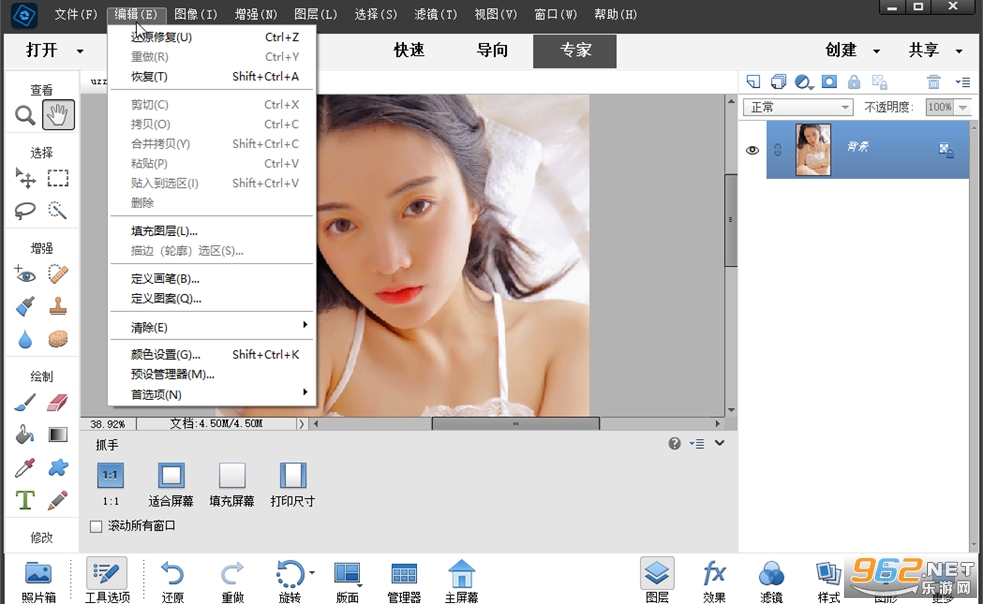Toggle layer link icon on background layer
Image resolution: width=983 pixels, height=604 pixels.
click(778, 151)
